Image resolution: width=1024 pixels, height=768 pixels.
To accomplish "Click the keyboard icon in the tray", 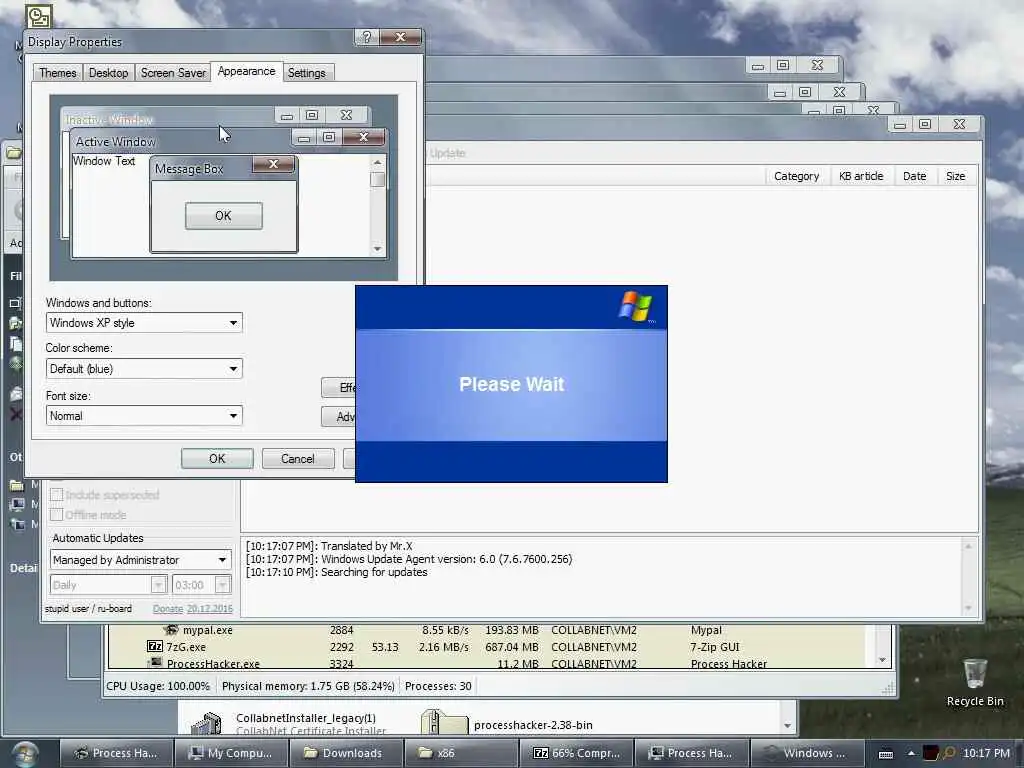I will point(886,754).
